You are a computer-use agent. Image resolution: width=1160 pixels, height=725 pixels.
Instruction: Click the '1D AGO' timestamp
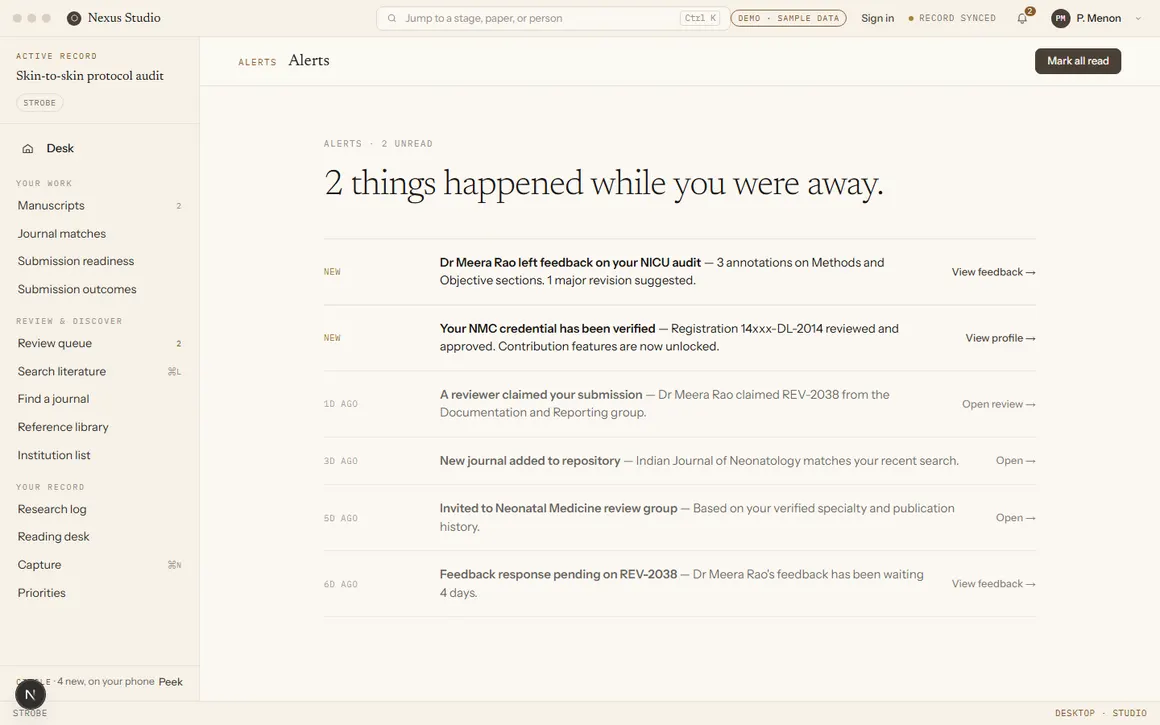pyautogui.click(x=340, y=404)
